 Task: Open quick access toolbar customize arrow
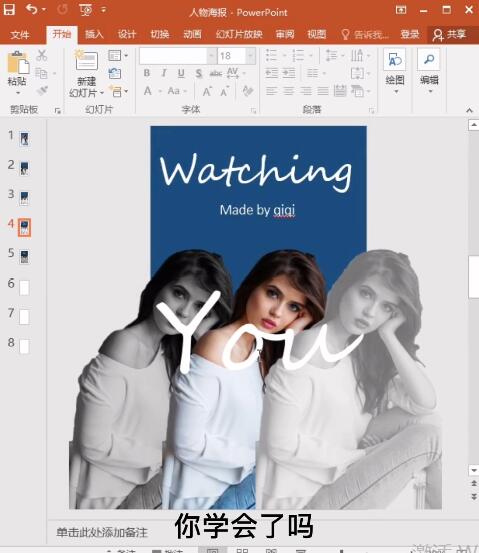tap(103, 10)
